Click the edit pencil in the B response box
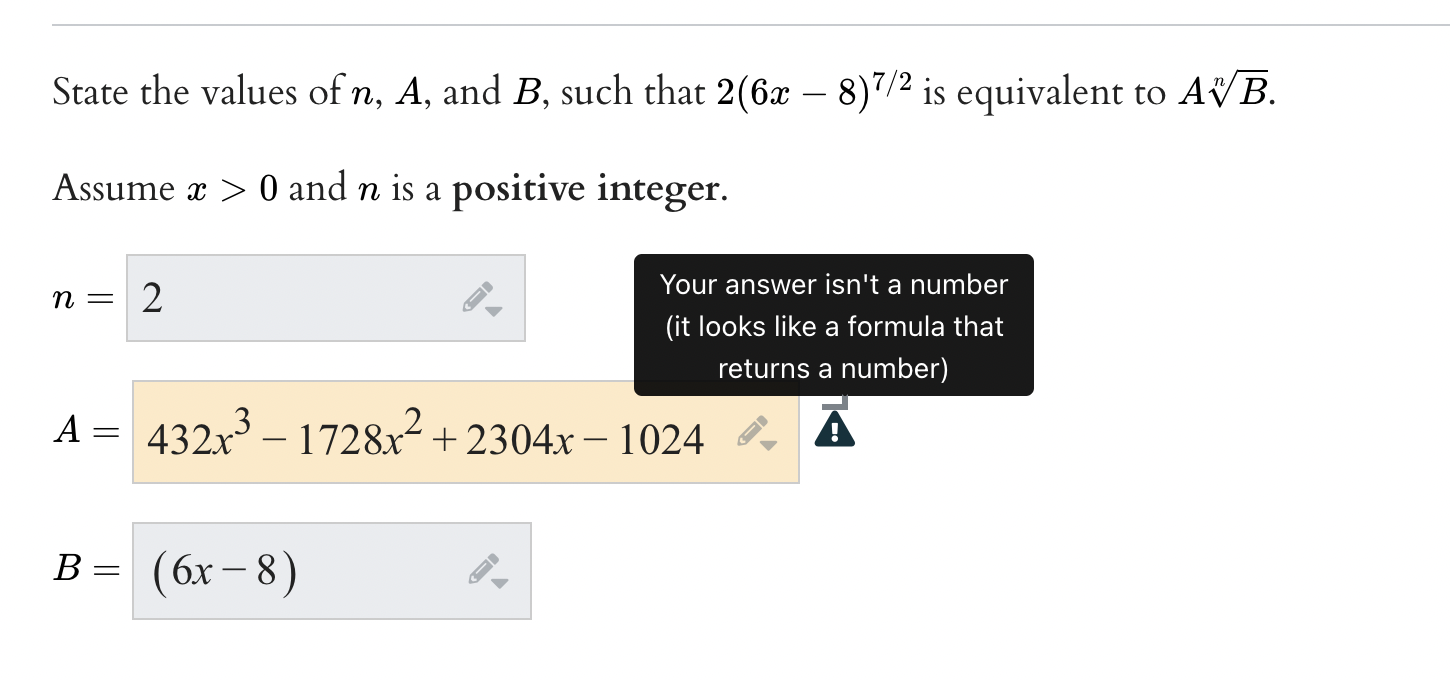This screenshot has height=680, width=1450. pyautogui.click(x=483, y=567)
